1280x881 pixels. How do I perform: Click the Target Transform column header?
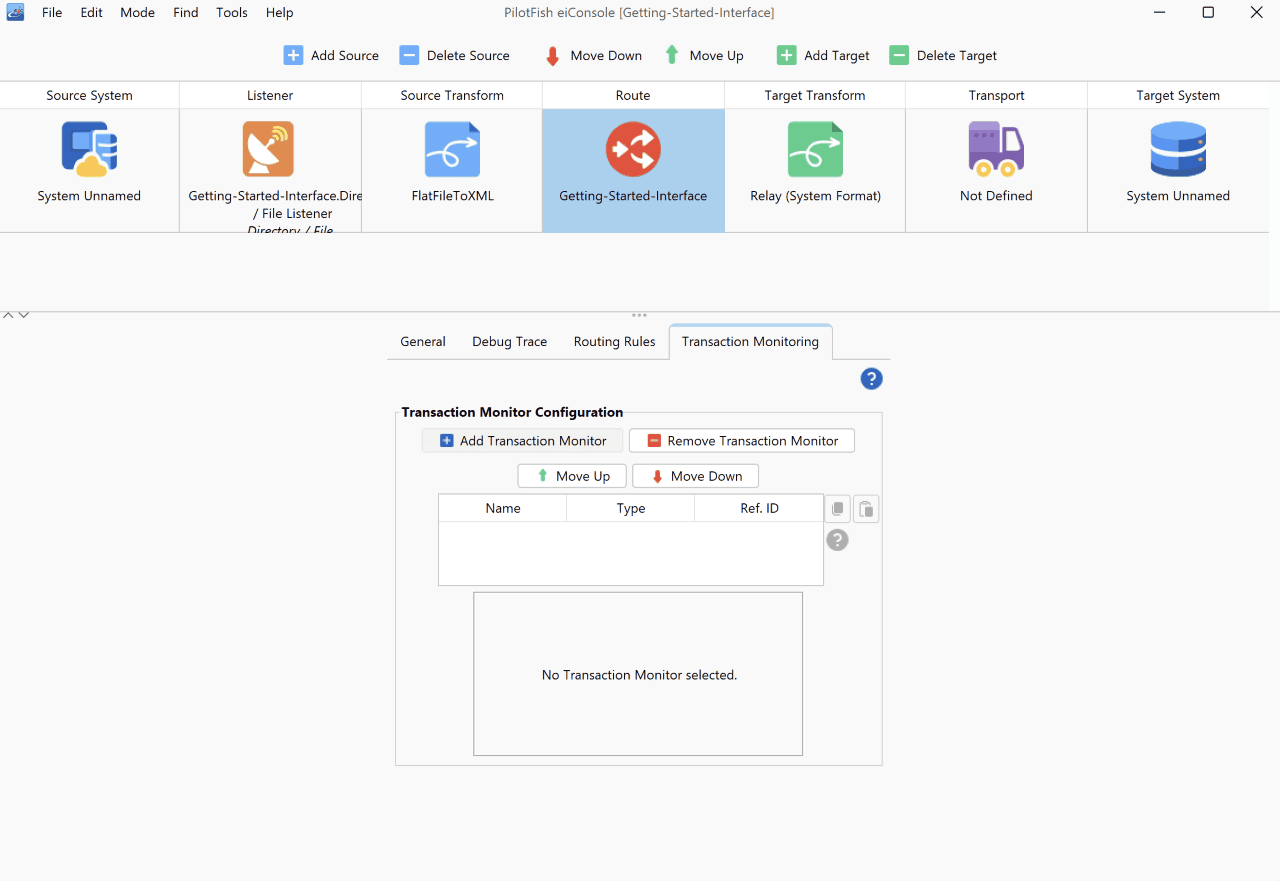point(815,96)
